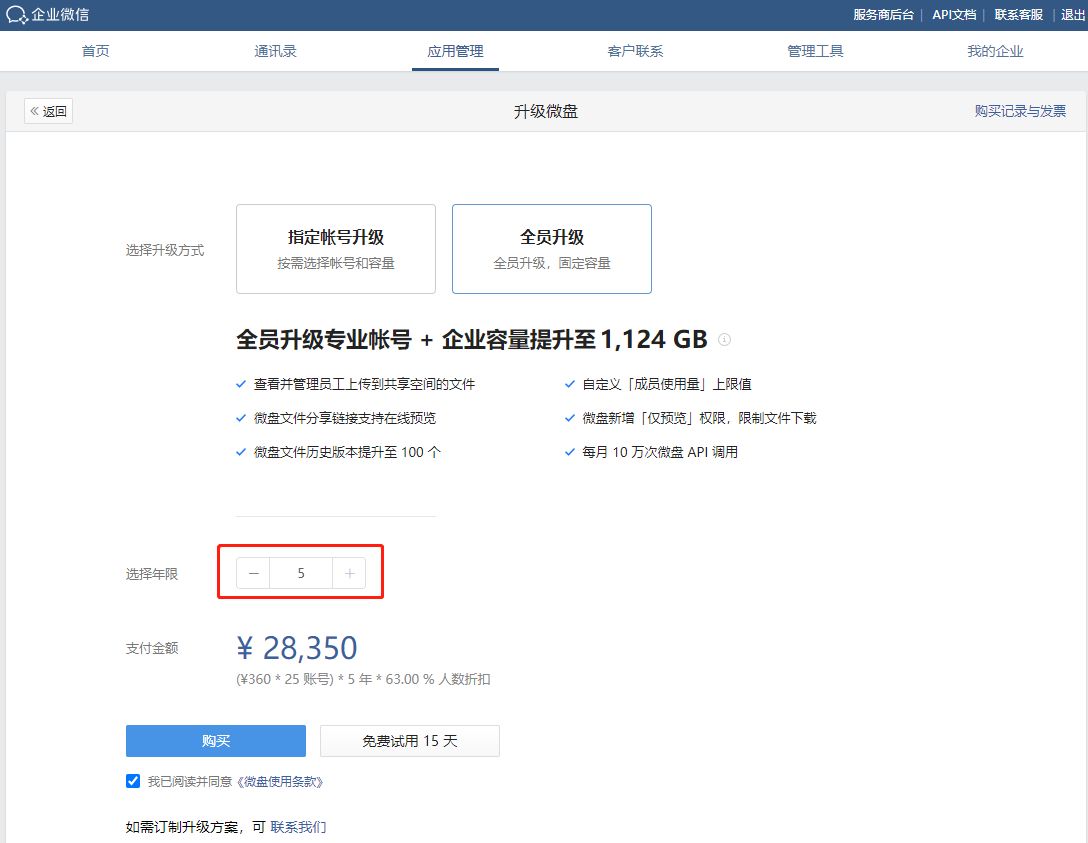Open the 管理工具 management tools tab
Screen dimensions: 1088x843
815,51
